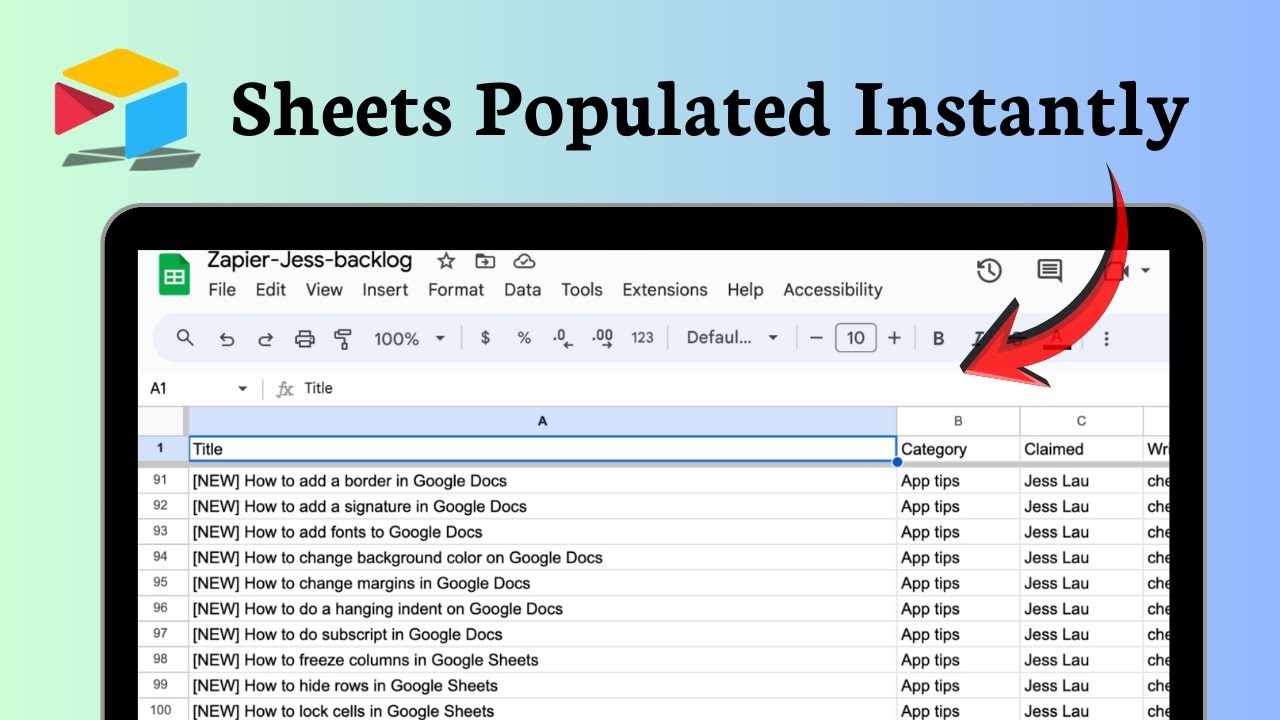
Task: Open the three-dot more toolbar options
Action: 1106,339
